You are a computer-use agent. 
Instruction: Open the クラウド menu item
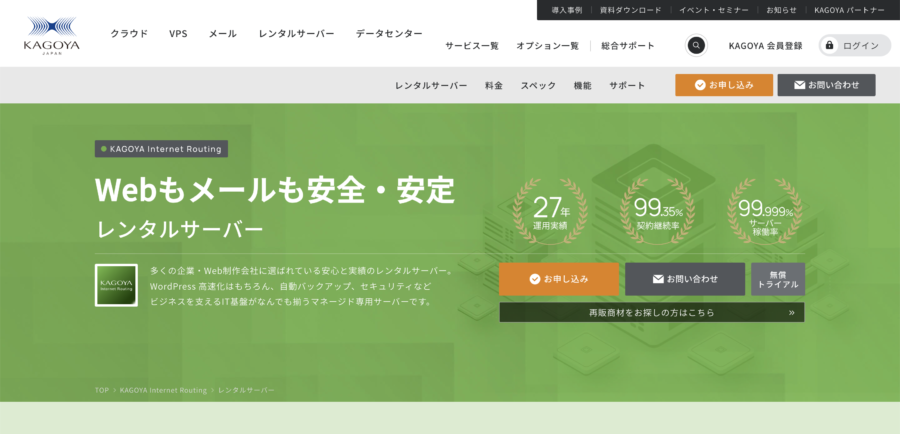click(129, 34)
